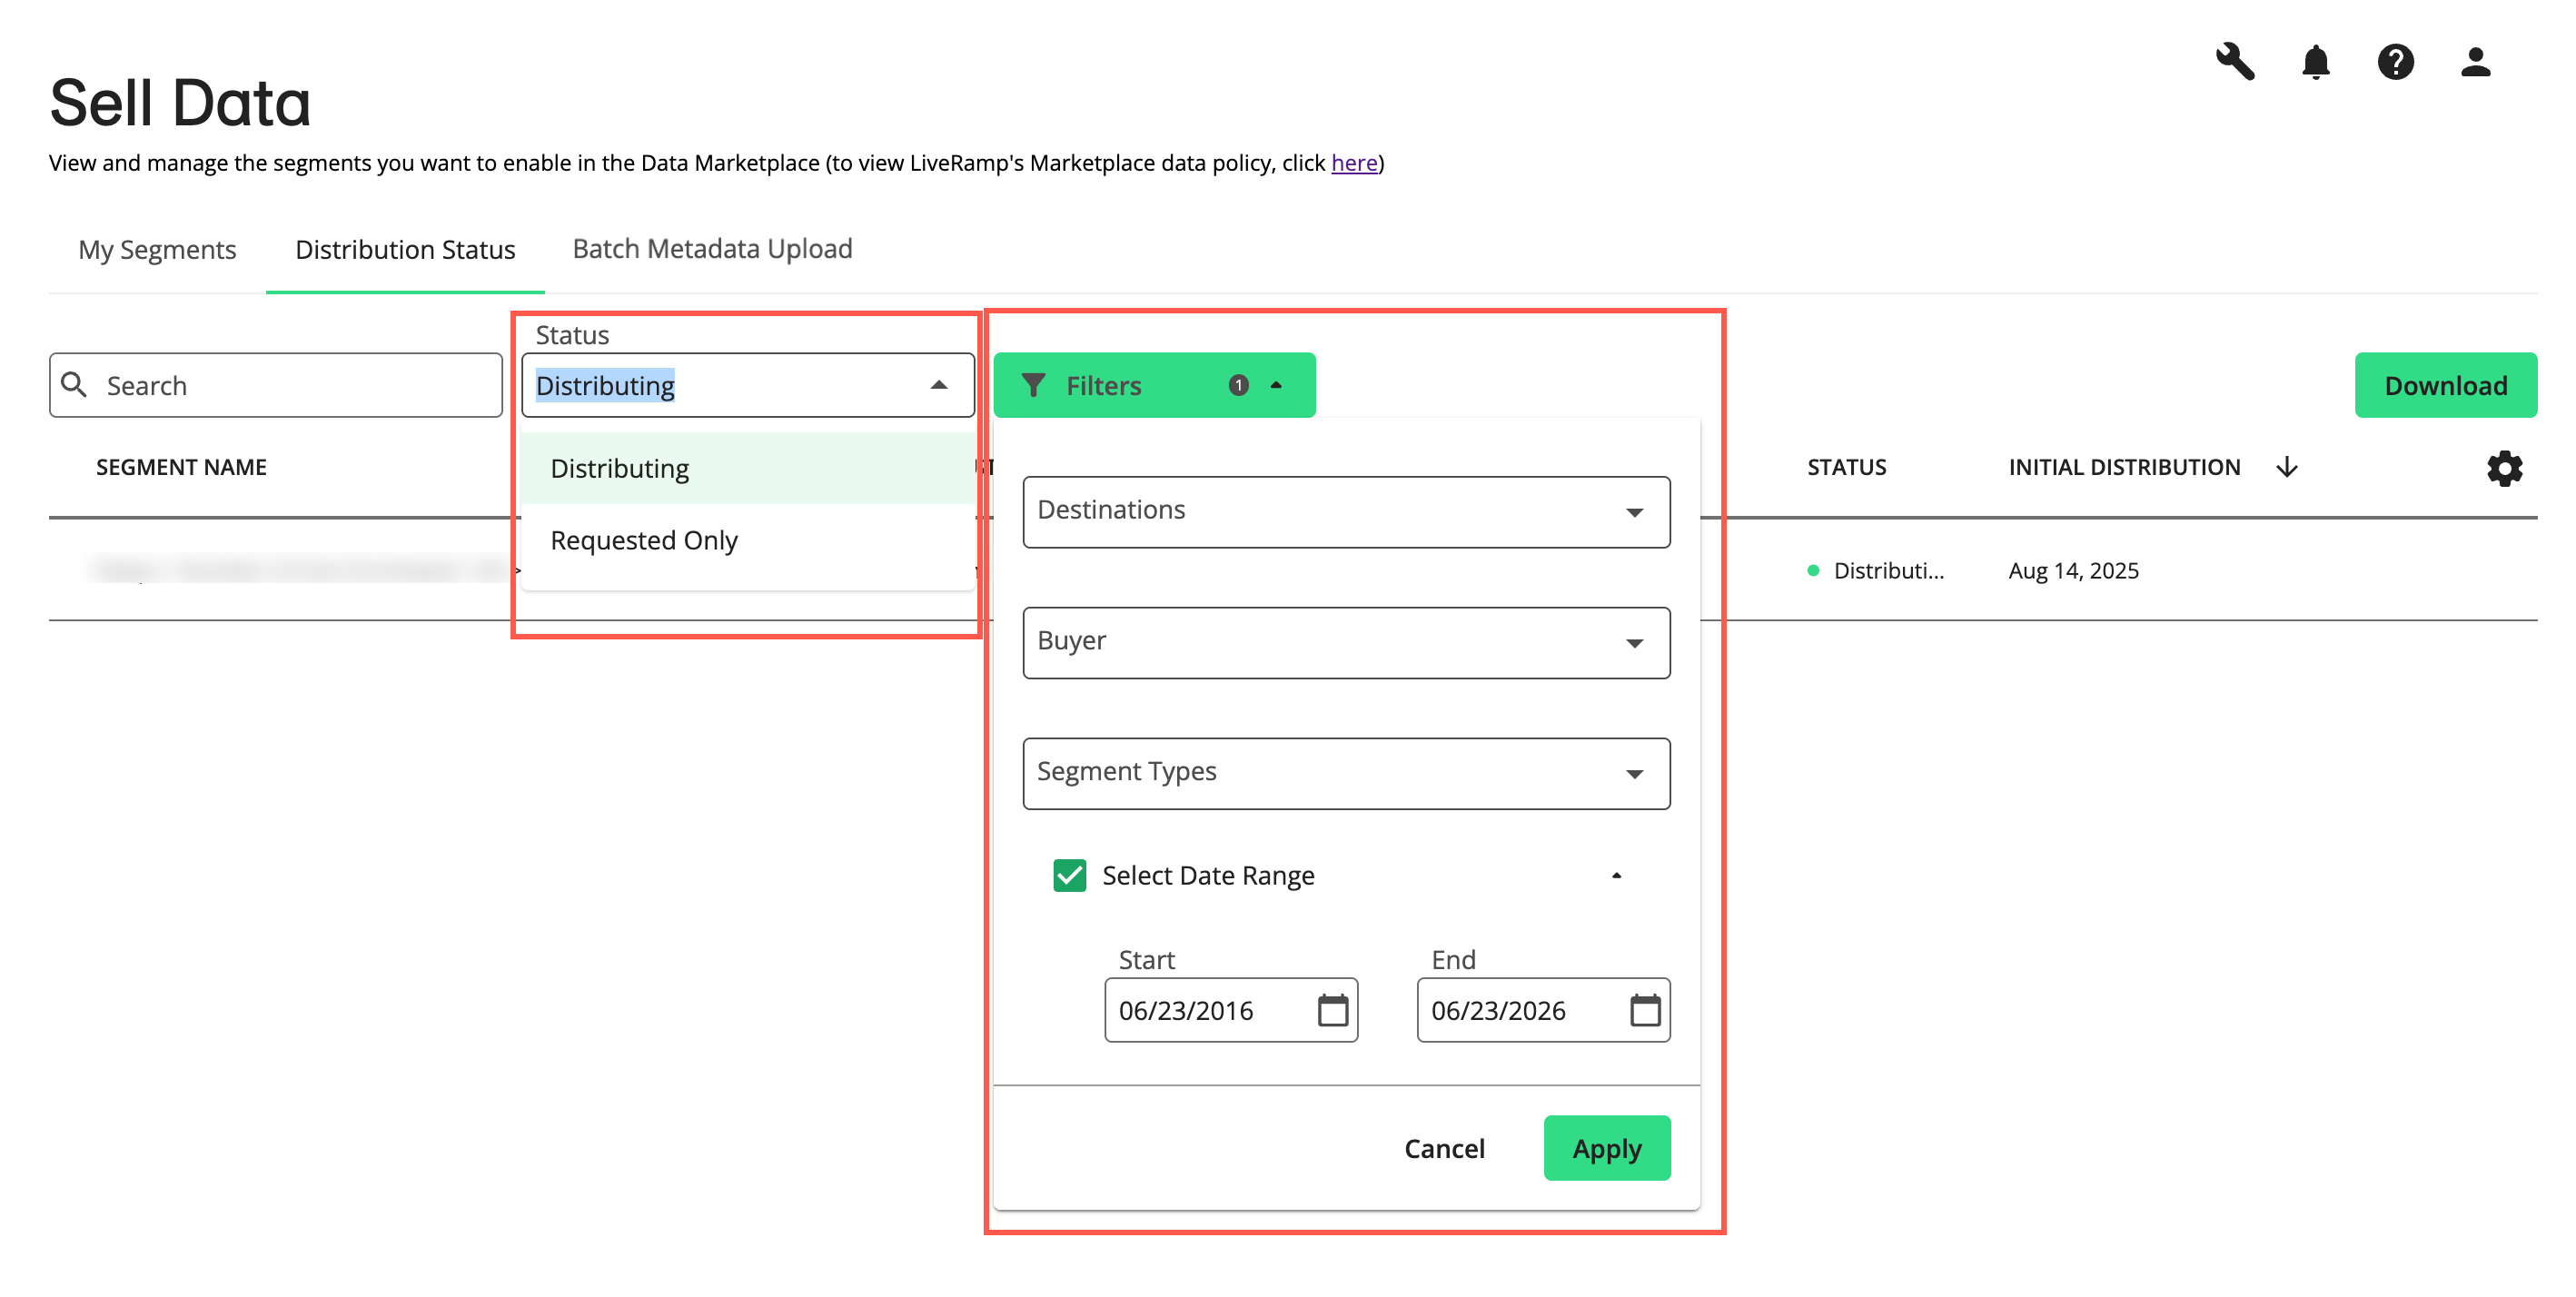Open notifications bell icon
The height and width of the screenshot is (1297, 2576).
click(x=2315, y=62)
